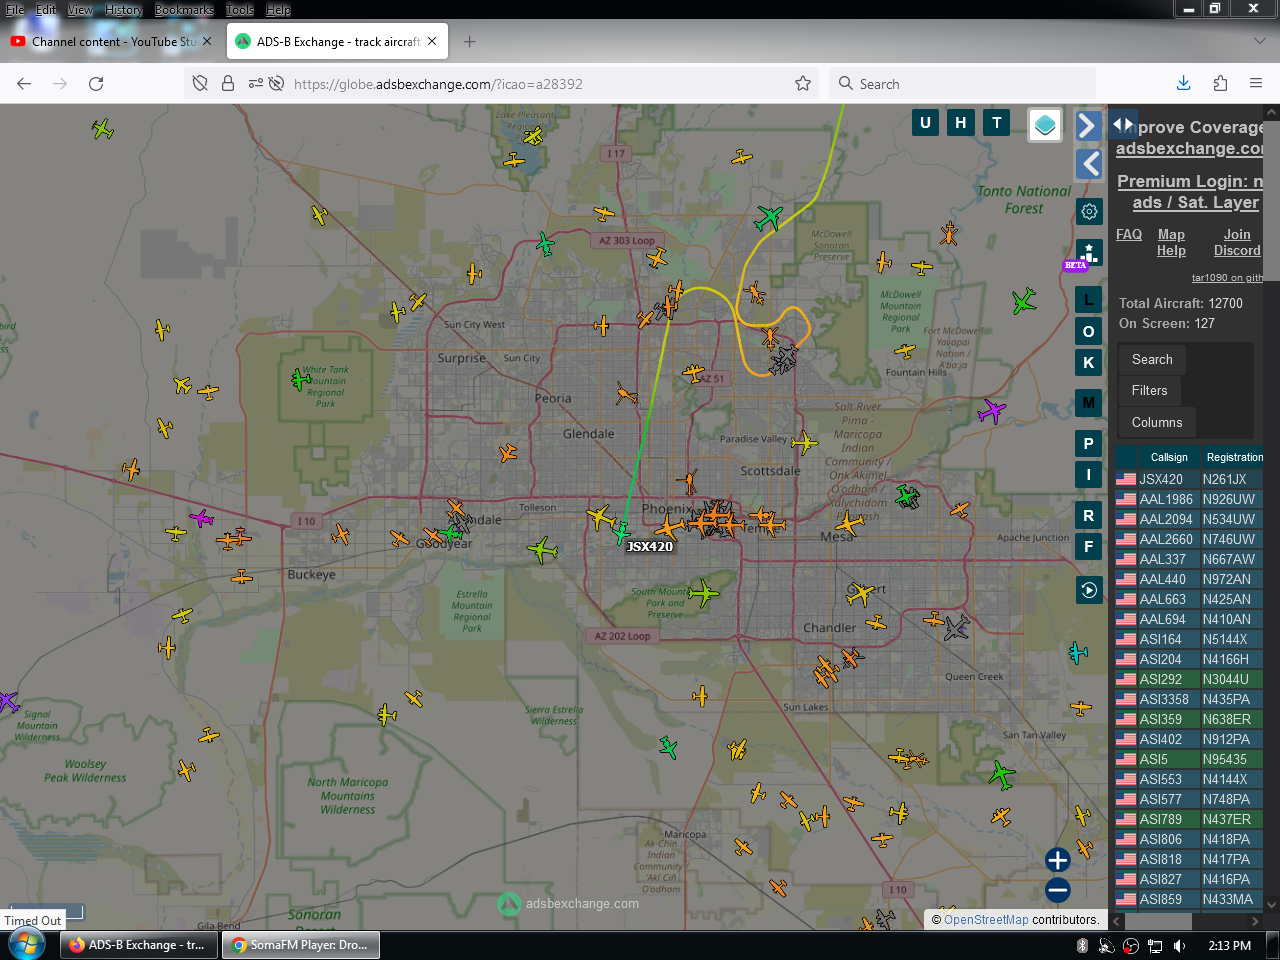Toggle the K map button
The width and height of the screenshot is (1280, 960).
pyautogui.click(x=1089, y=362)
